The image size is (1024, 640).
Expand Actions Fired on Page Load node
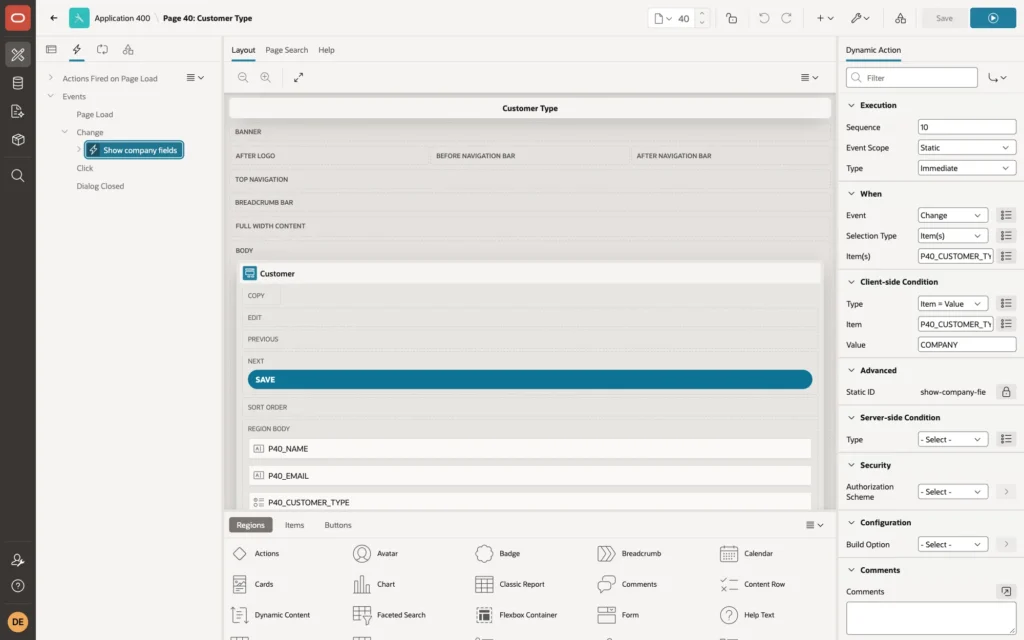point(50,78)
